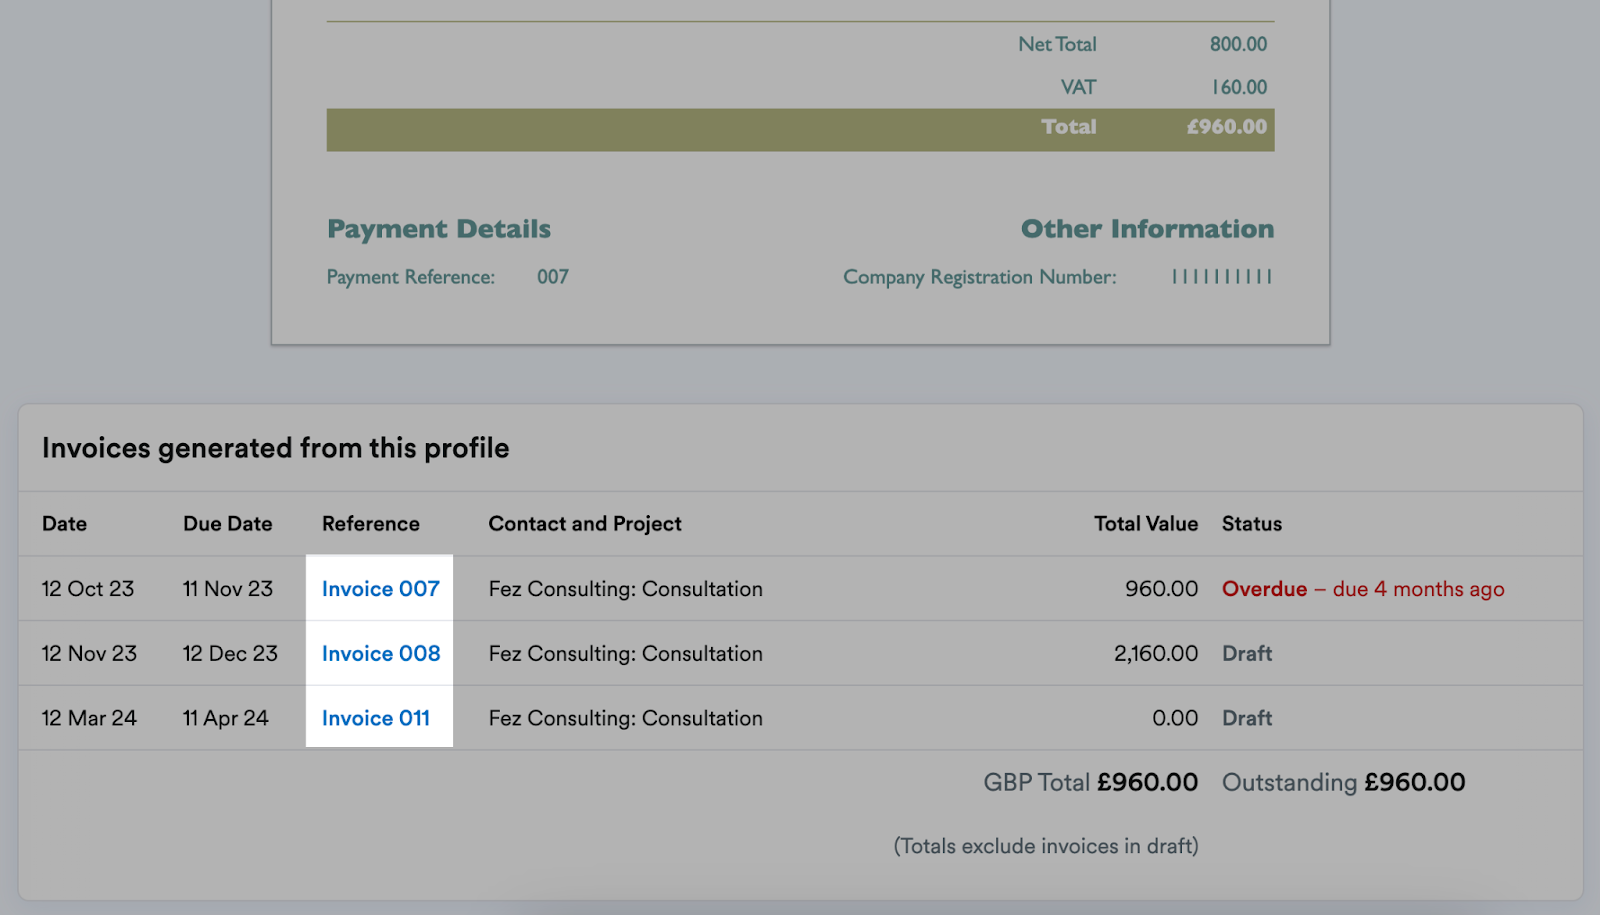Click the Company Registration Number field
Image resolution: width=1600 pixels, height=915 pixels.
pos(980,277)
